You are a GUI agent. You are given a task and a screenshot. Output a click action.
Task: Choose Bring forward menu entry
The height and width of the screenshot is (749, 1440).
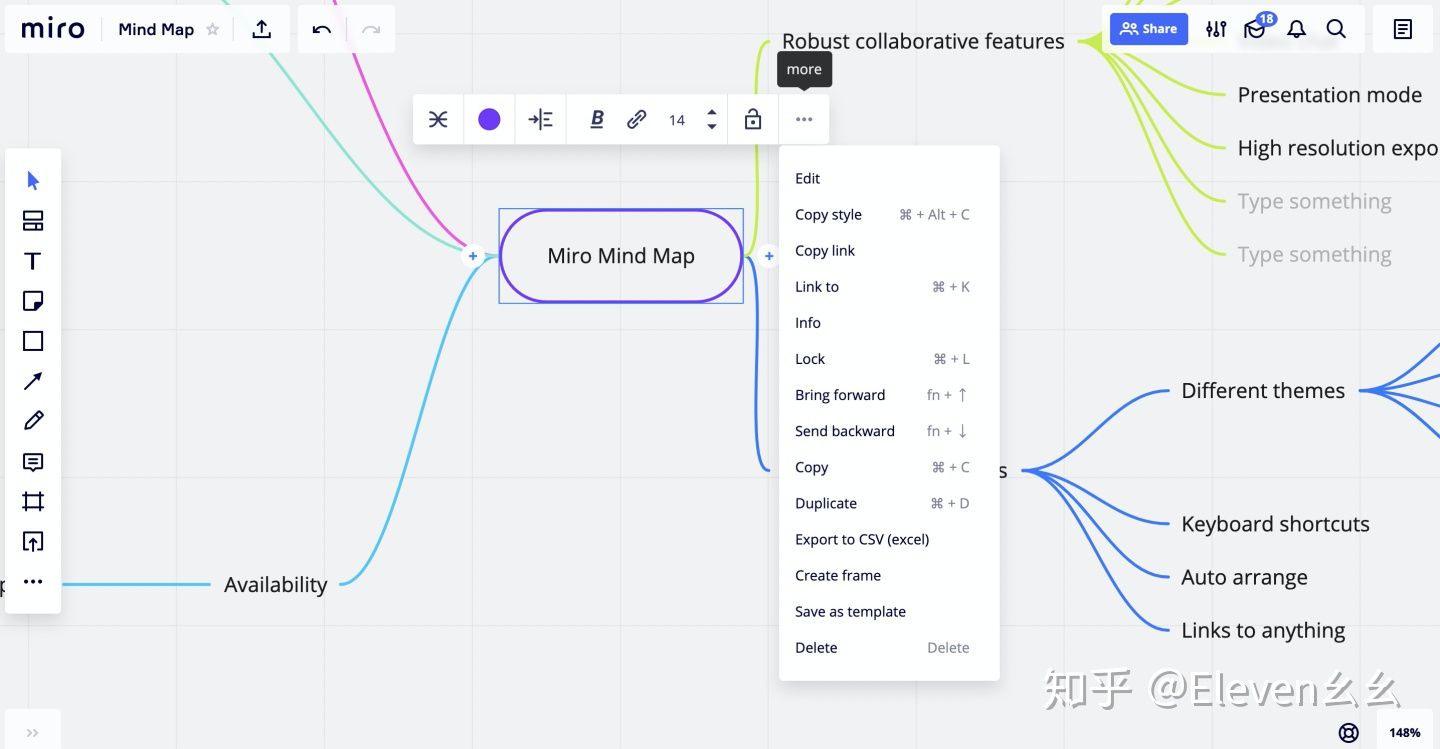coord(889,395)
